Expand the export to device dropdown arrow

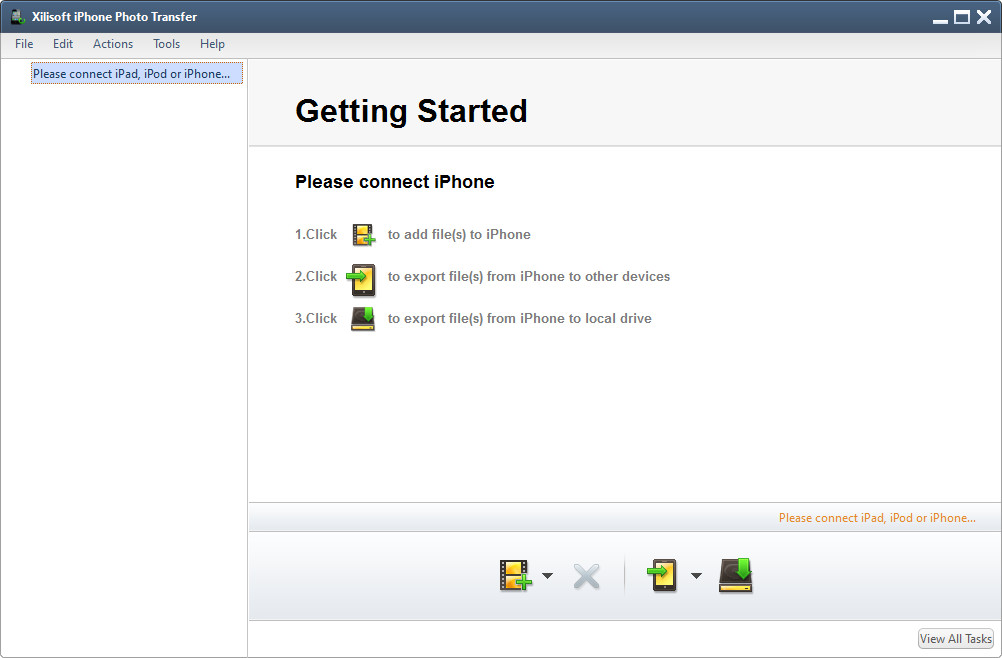point(697,576)
